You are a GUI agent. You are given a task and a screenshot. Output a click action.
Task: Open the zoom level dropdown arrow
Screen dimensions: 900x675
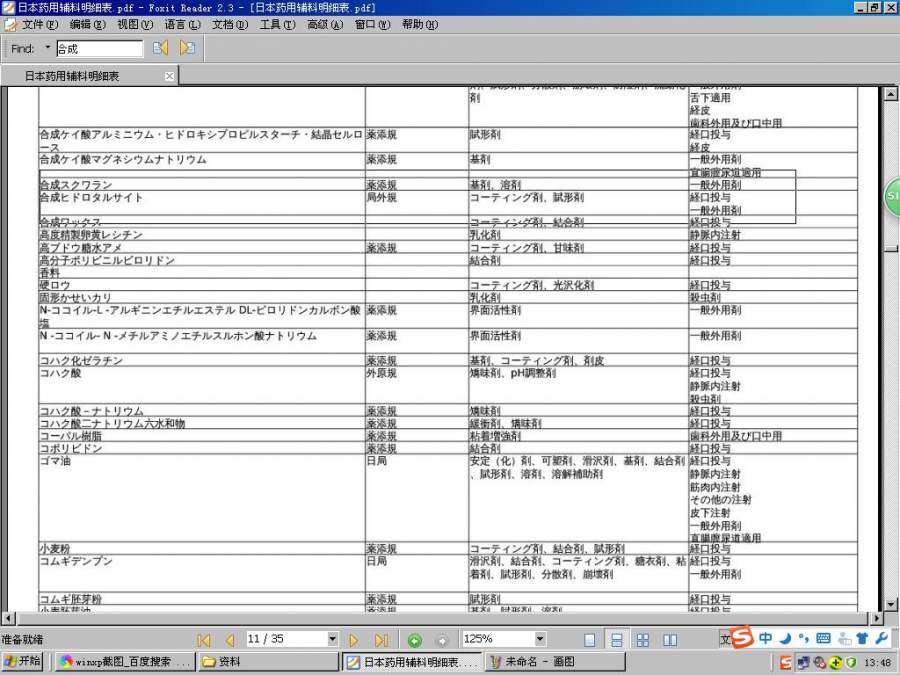pos(540,639)
